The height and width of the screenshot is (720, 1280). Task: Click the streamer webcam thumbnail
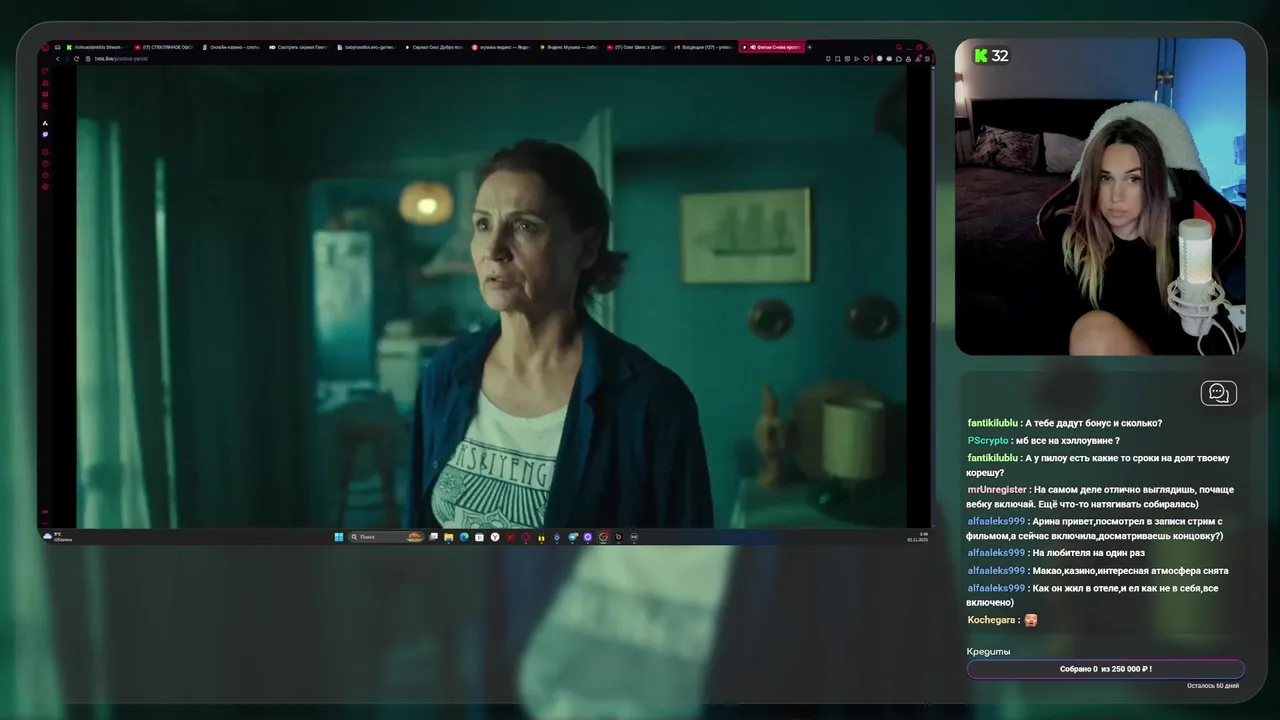[1100, 197]
